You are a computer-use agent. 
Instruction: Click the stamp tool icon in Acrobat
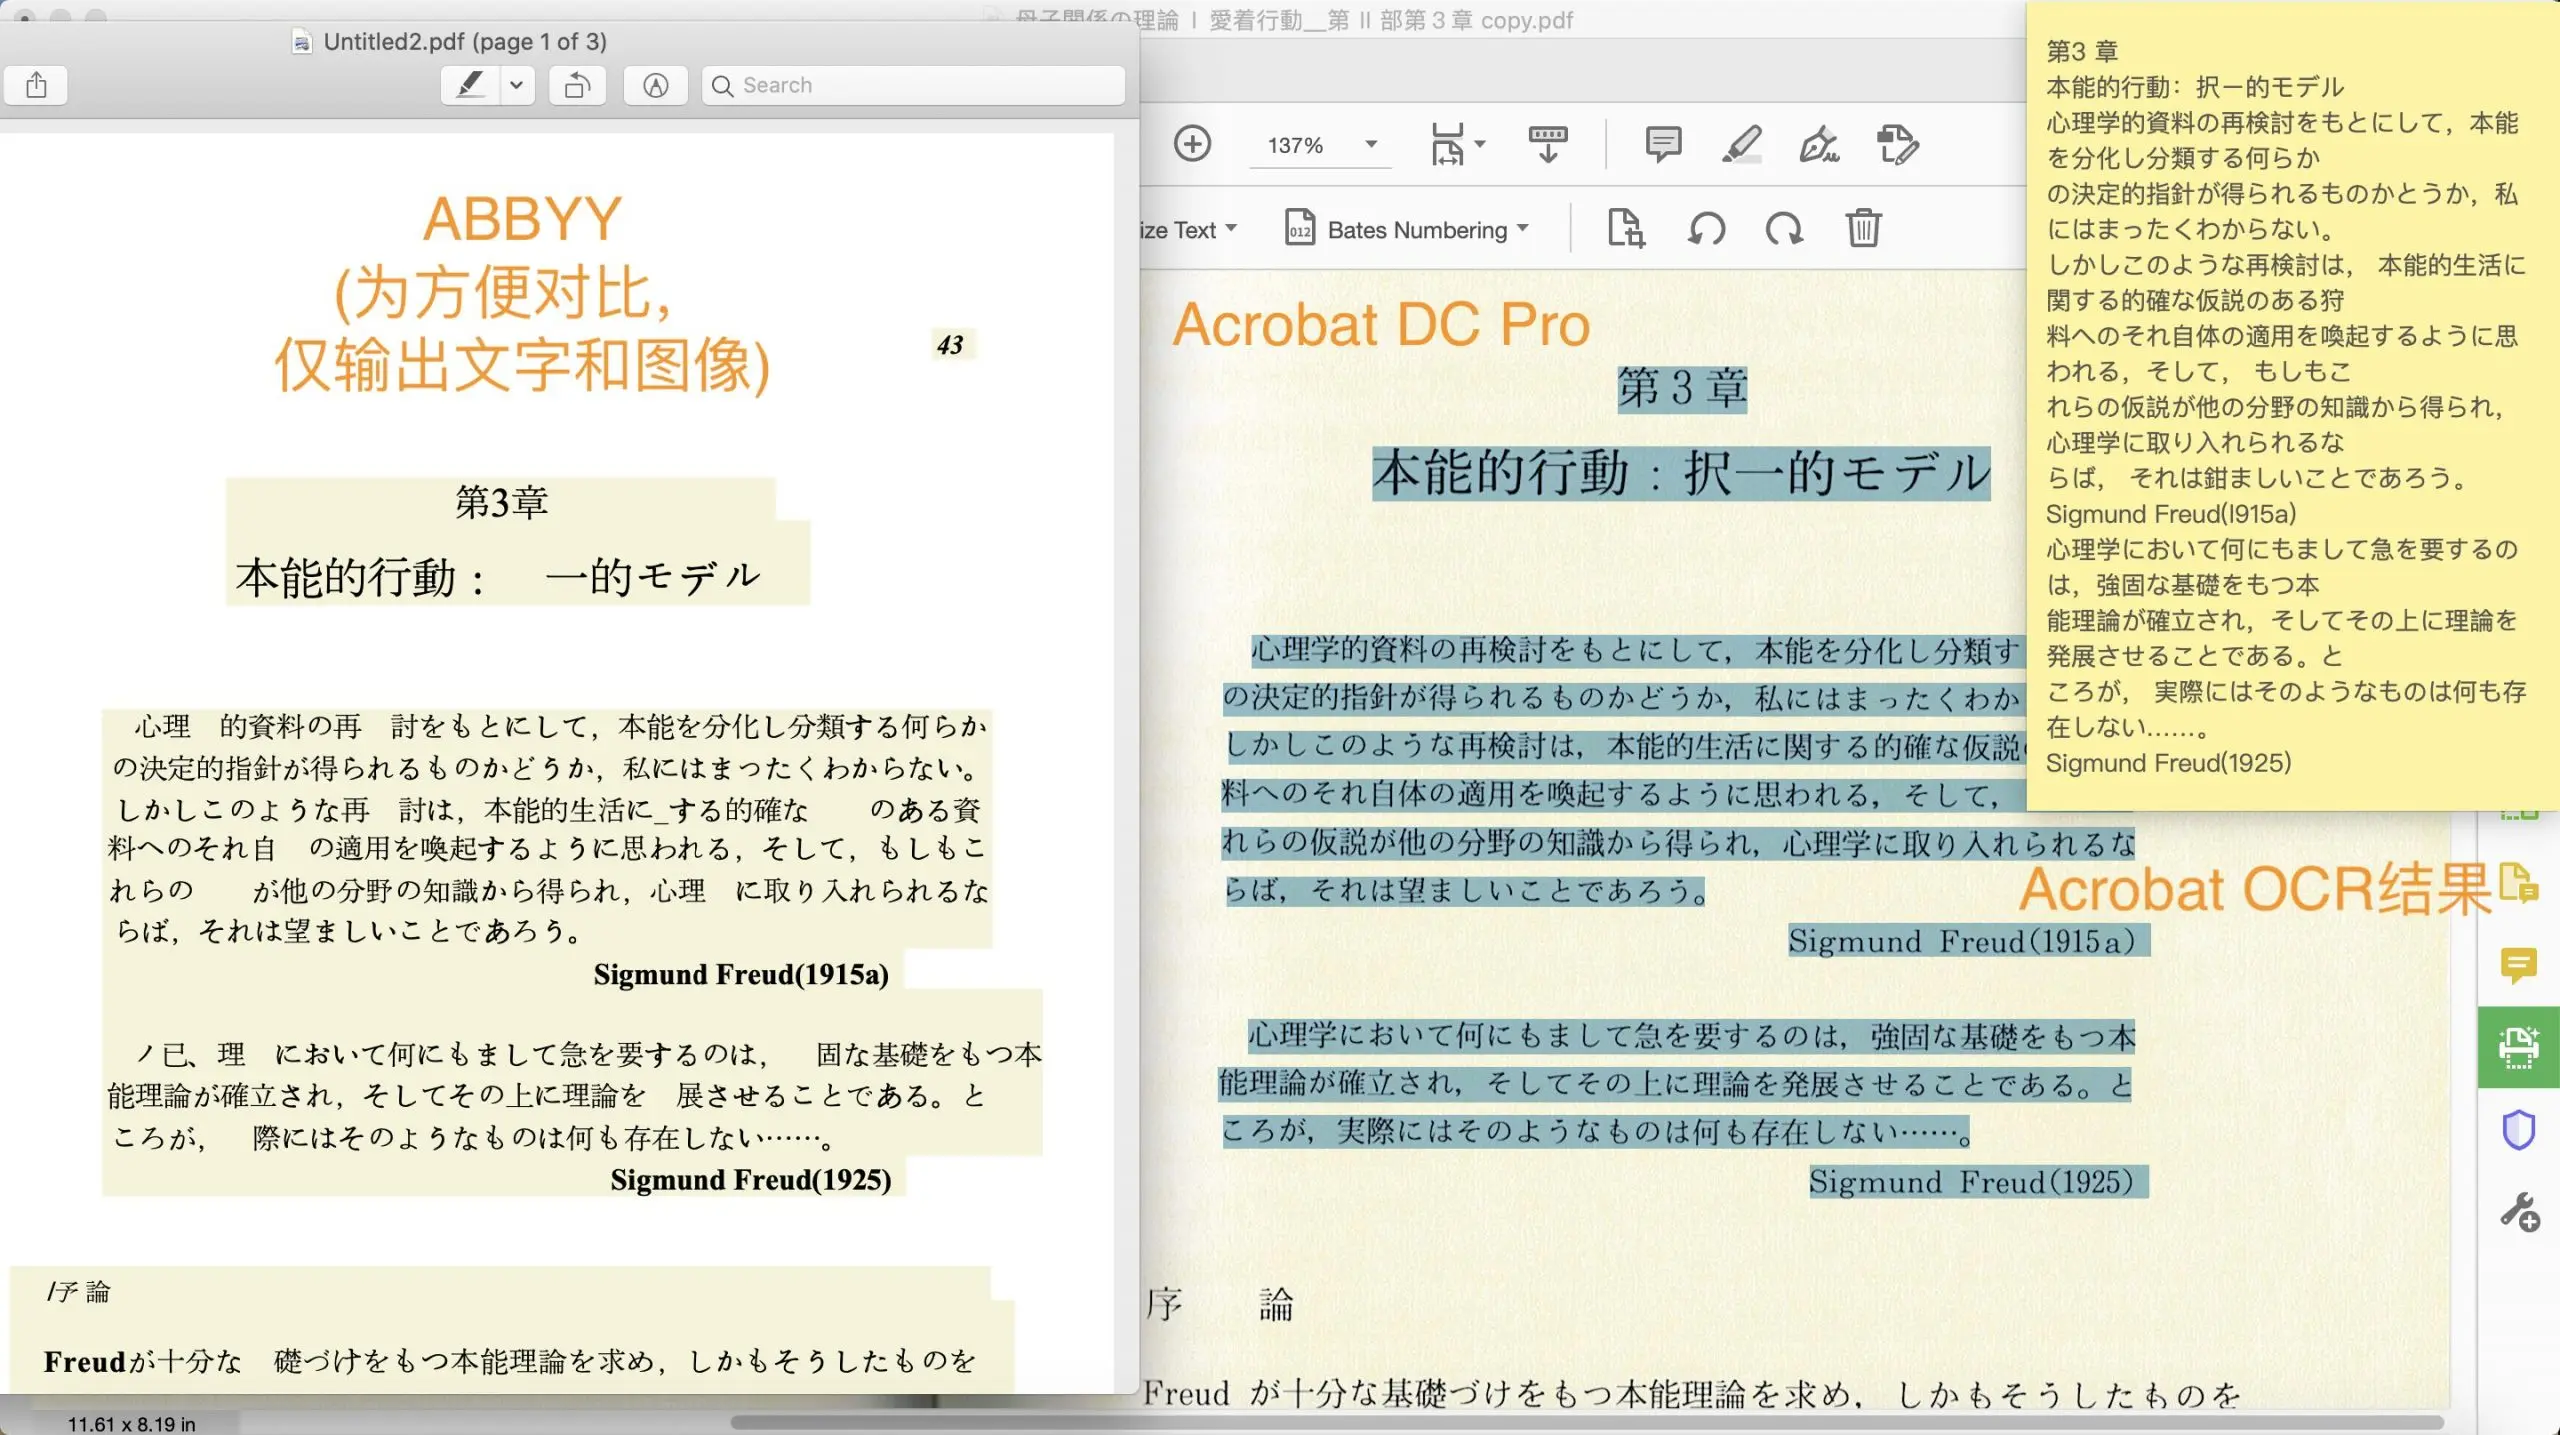coord(1897,144)
